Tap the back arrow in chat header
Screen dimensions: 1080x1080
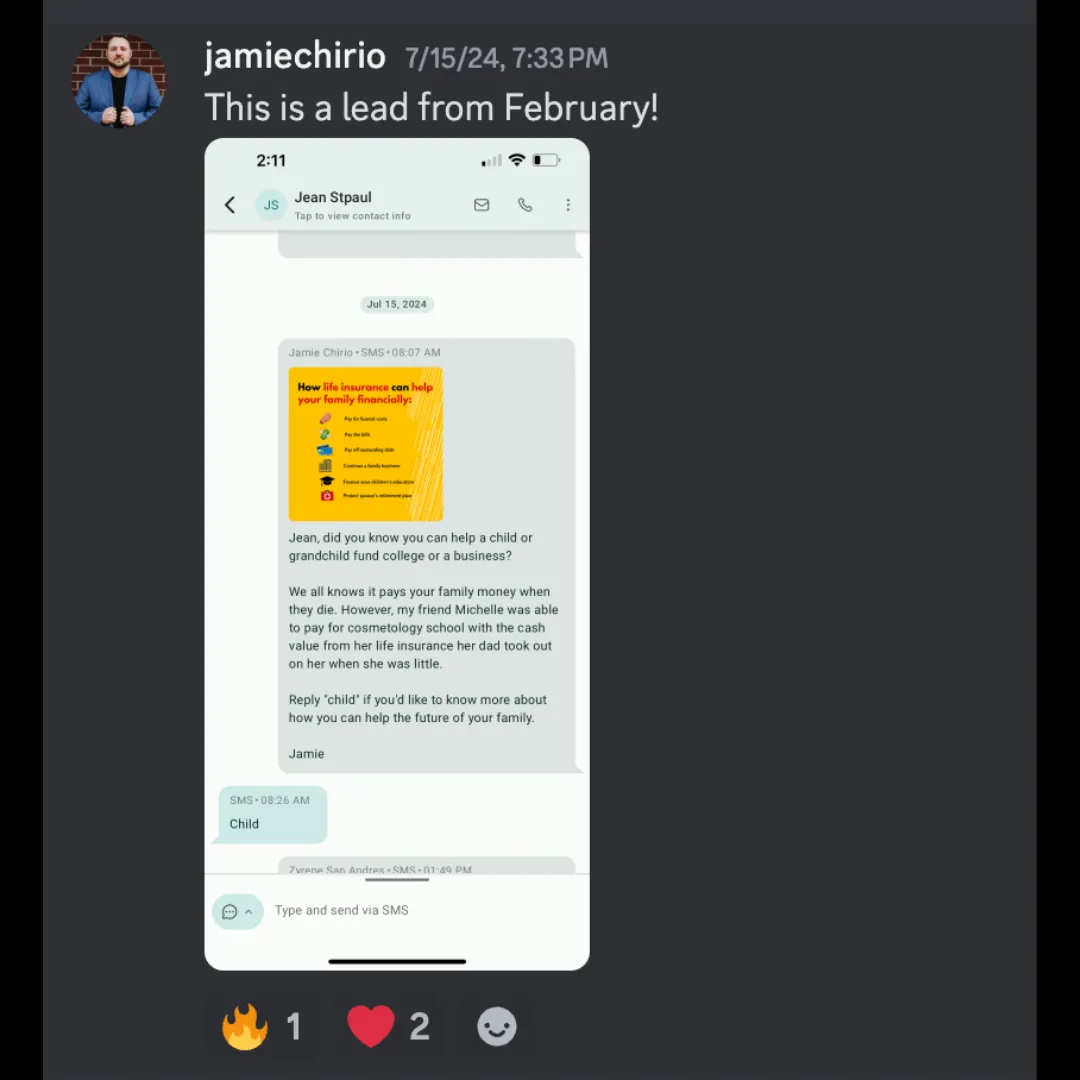coord(230,205)
